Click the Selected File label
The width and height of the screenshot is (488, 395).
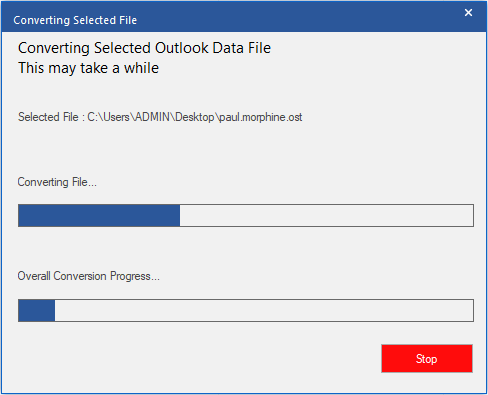pyautogui.click(x=48, y=117)
